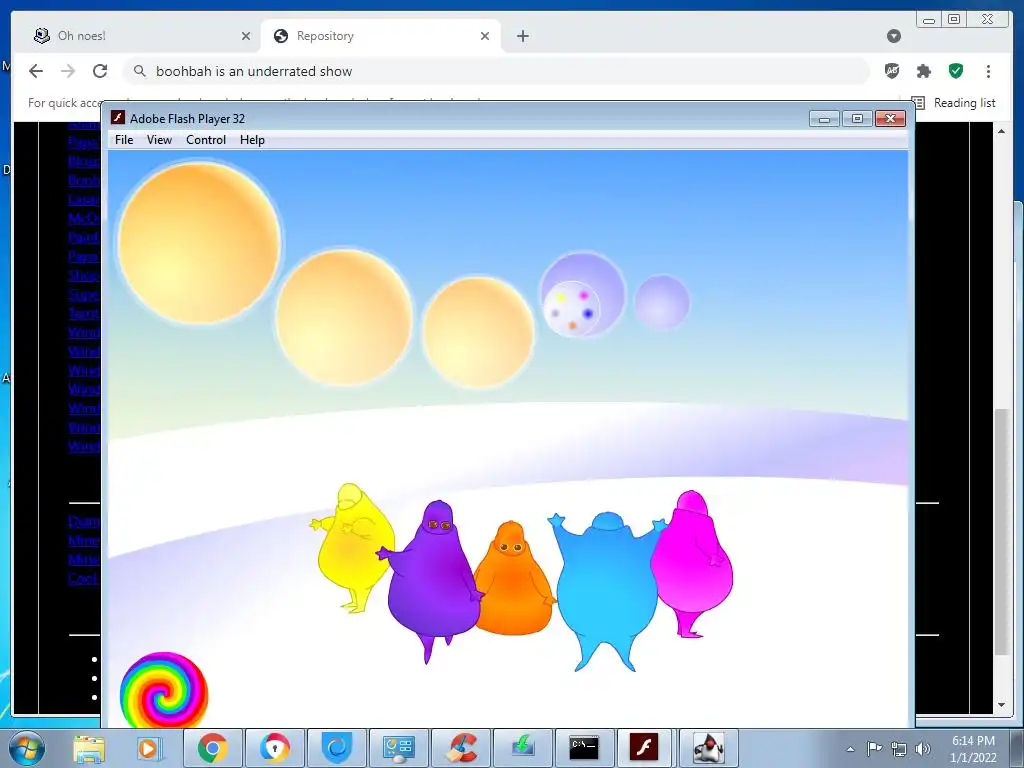Click the taskbar clock showing 6:14 PM
The width and height of the screenshot is (1024, 768).
point(973,749)
